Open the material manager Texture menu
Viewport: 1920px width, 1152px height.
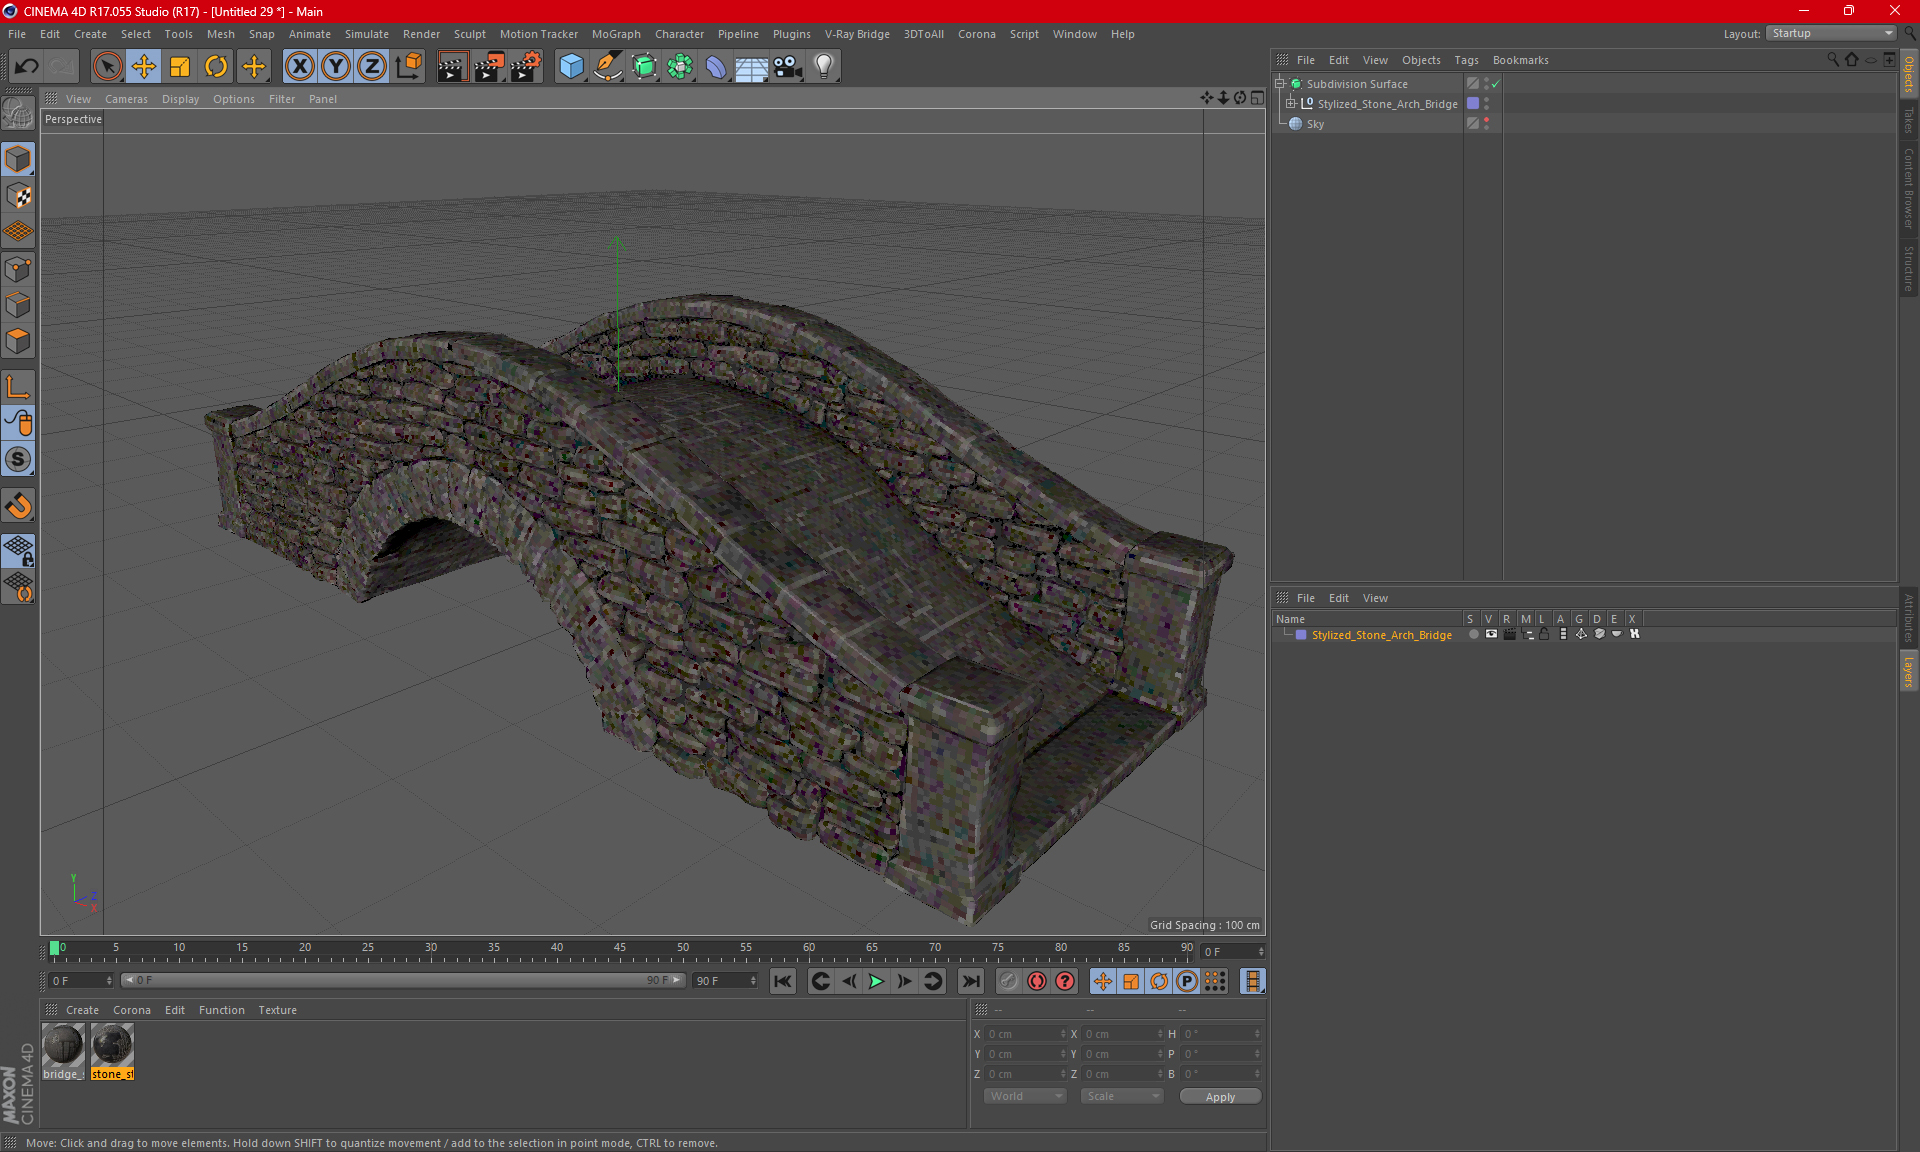click(277, 1010)
